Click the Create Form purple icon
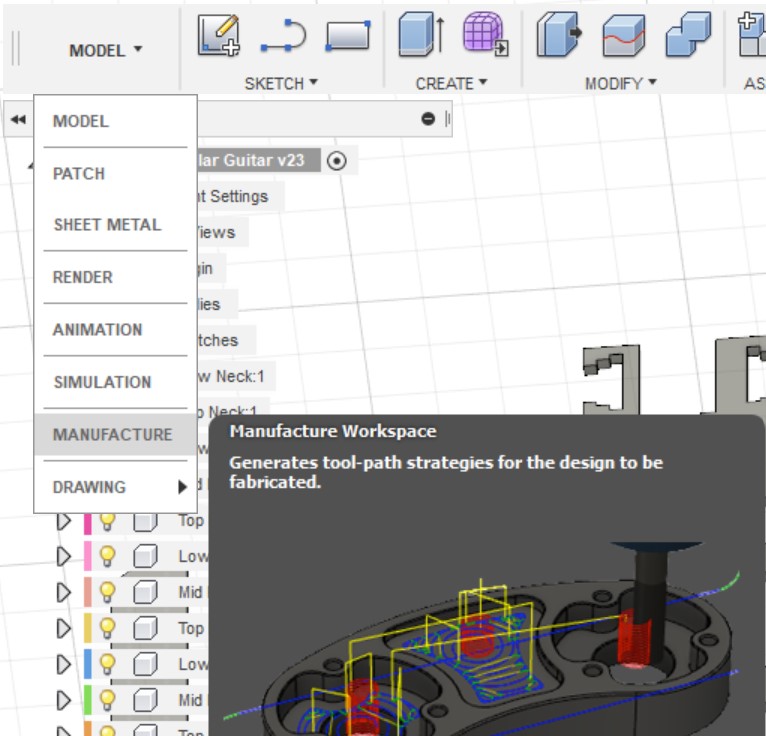Viewport: 766px width, 736px height. [486, 34]
